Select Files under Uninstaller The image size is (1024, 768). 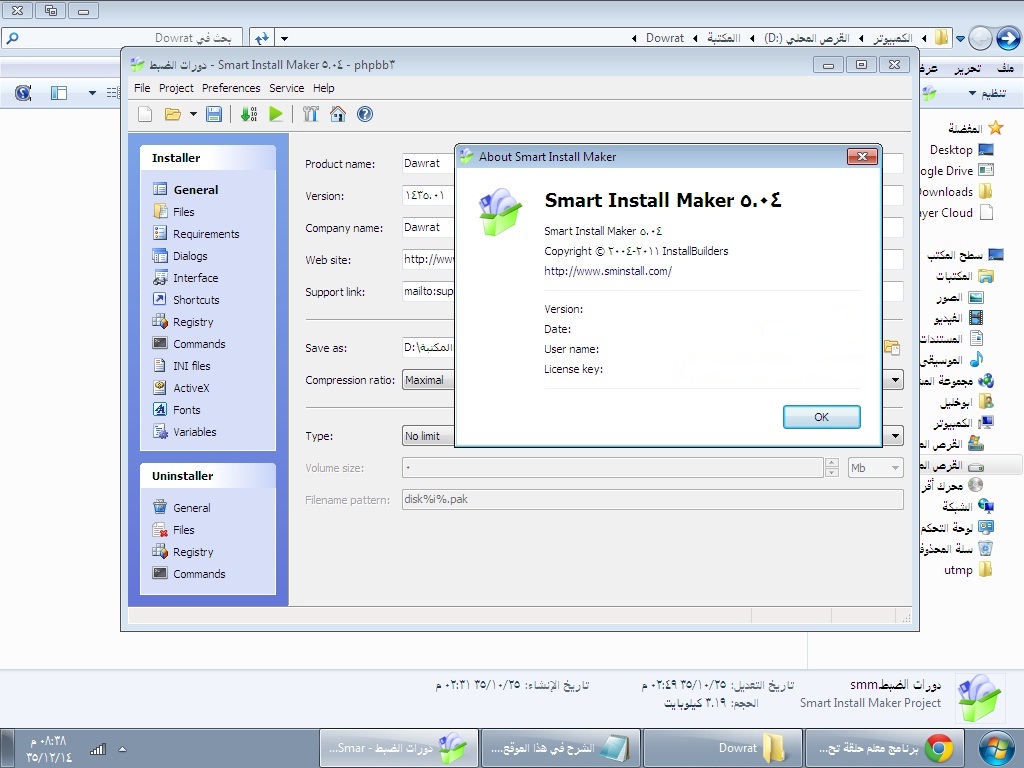174,530
